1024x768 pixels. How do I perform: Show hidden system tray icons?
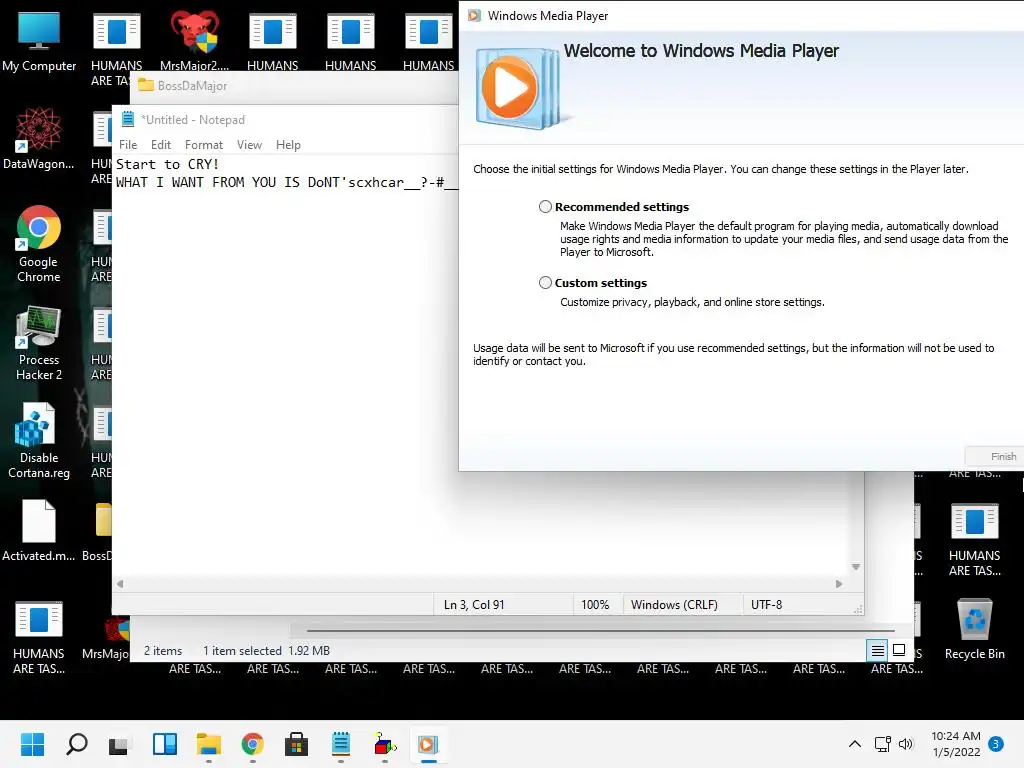pyautogui.click(x=854, y=744)
